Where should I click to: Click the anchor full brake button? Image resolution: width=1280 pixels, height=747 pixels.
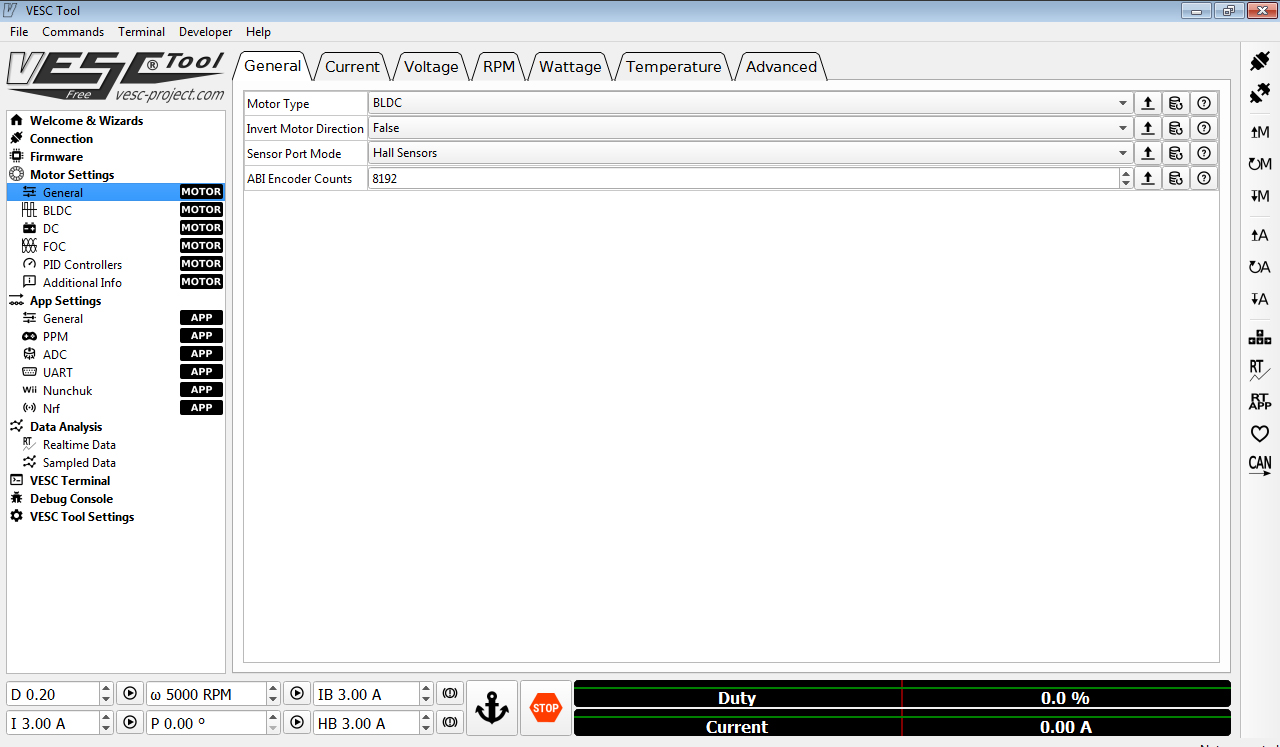(492, 708)
